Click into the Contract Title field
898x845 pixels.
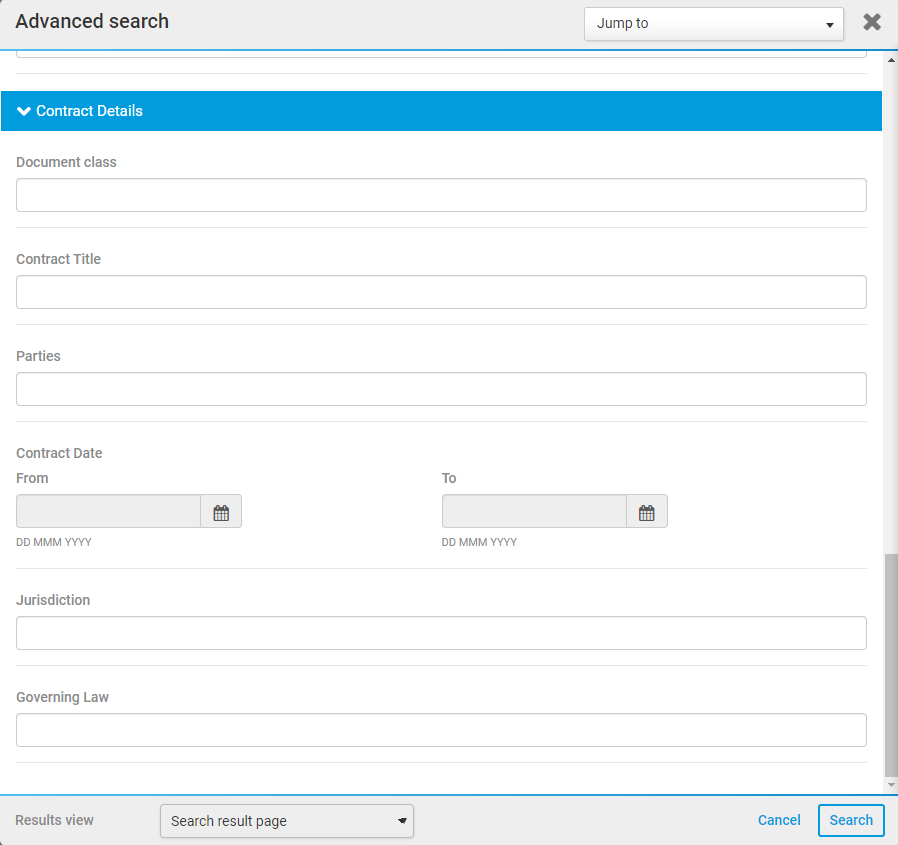point(441,292)
